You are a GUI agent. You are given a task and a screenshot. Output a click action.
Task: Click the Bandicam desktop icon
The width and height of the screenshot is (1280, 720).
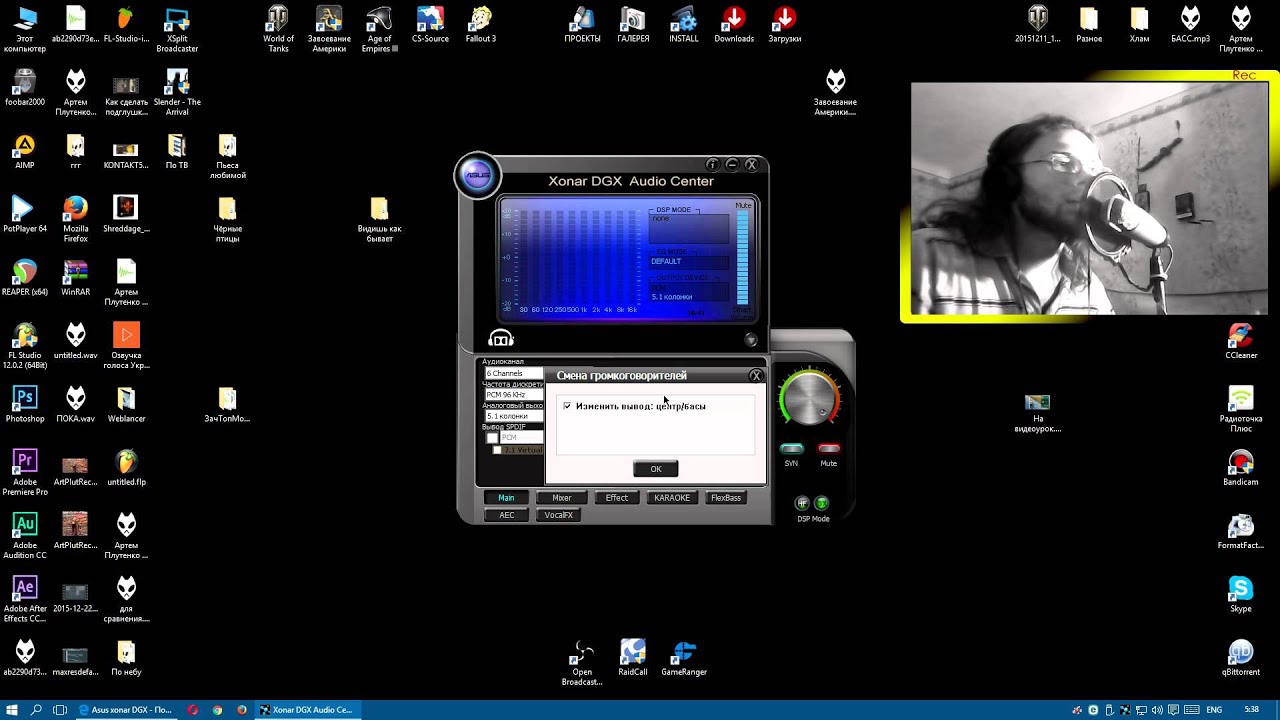click(x=1240, y=463)
